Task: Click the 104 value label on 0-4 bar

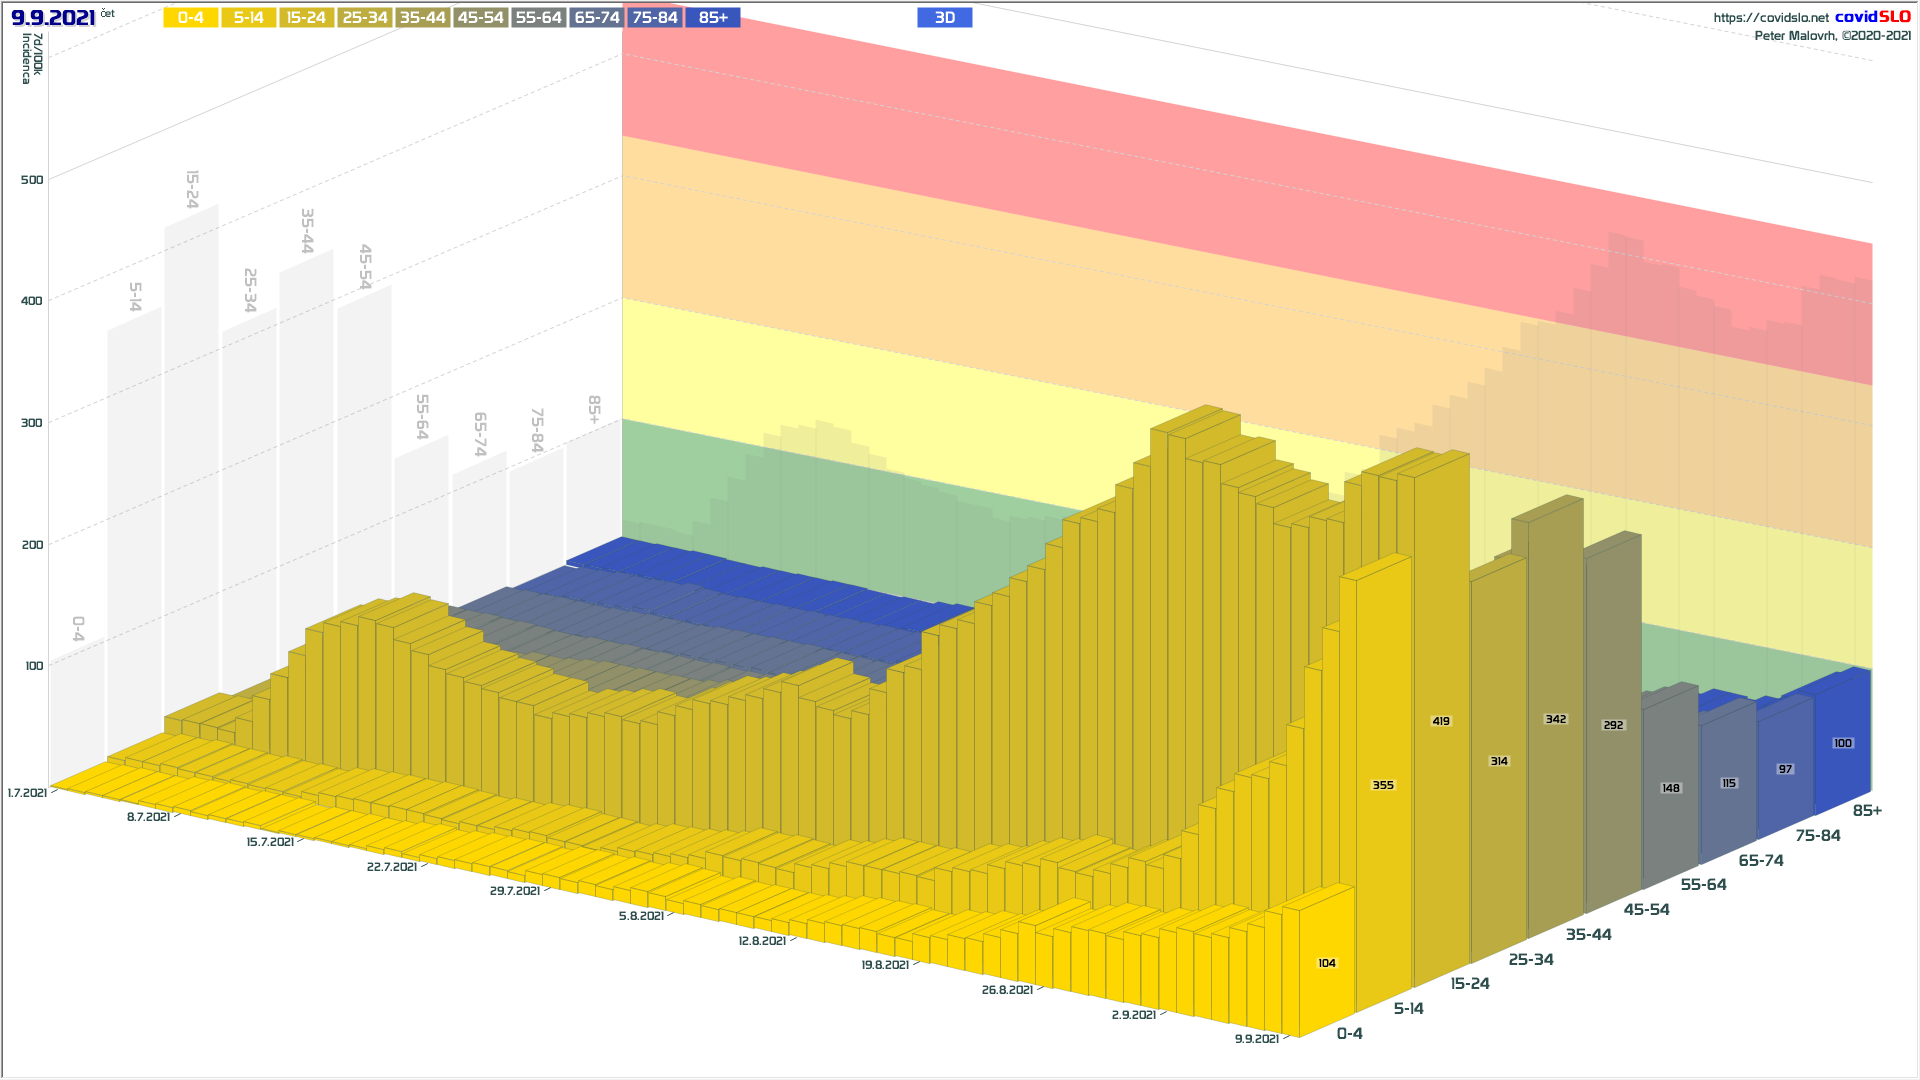Action: pyautogui.click(x=1327, y=963)
